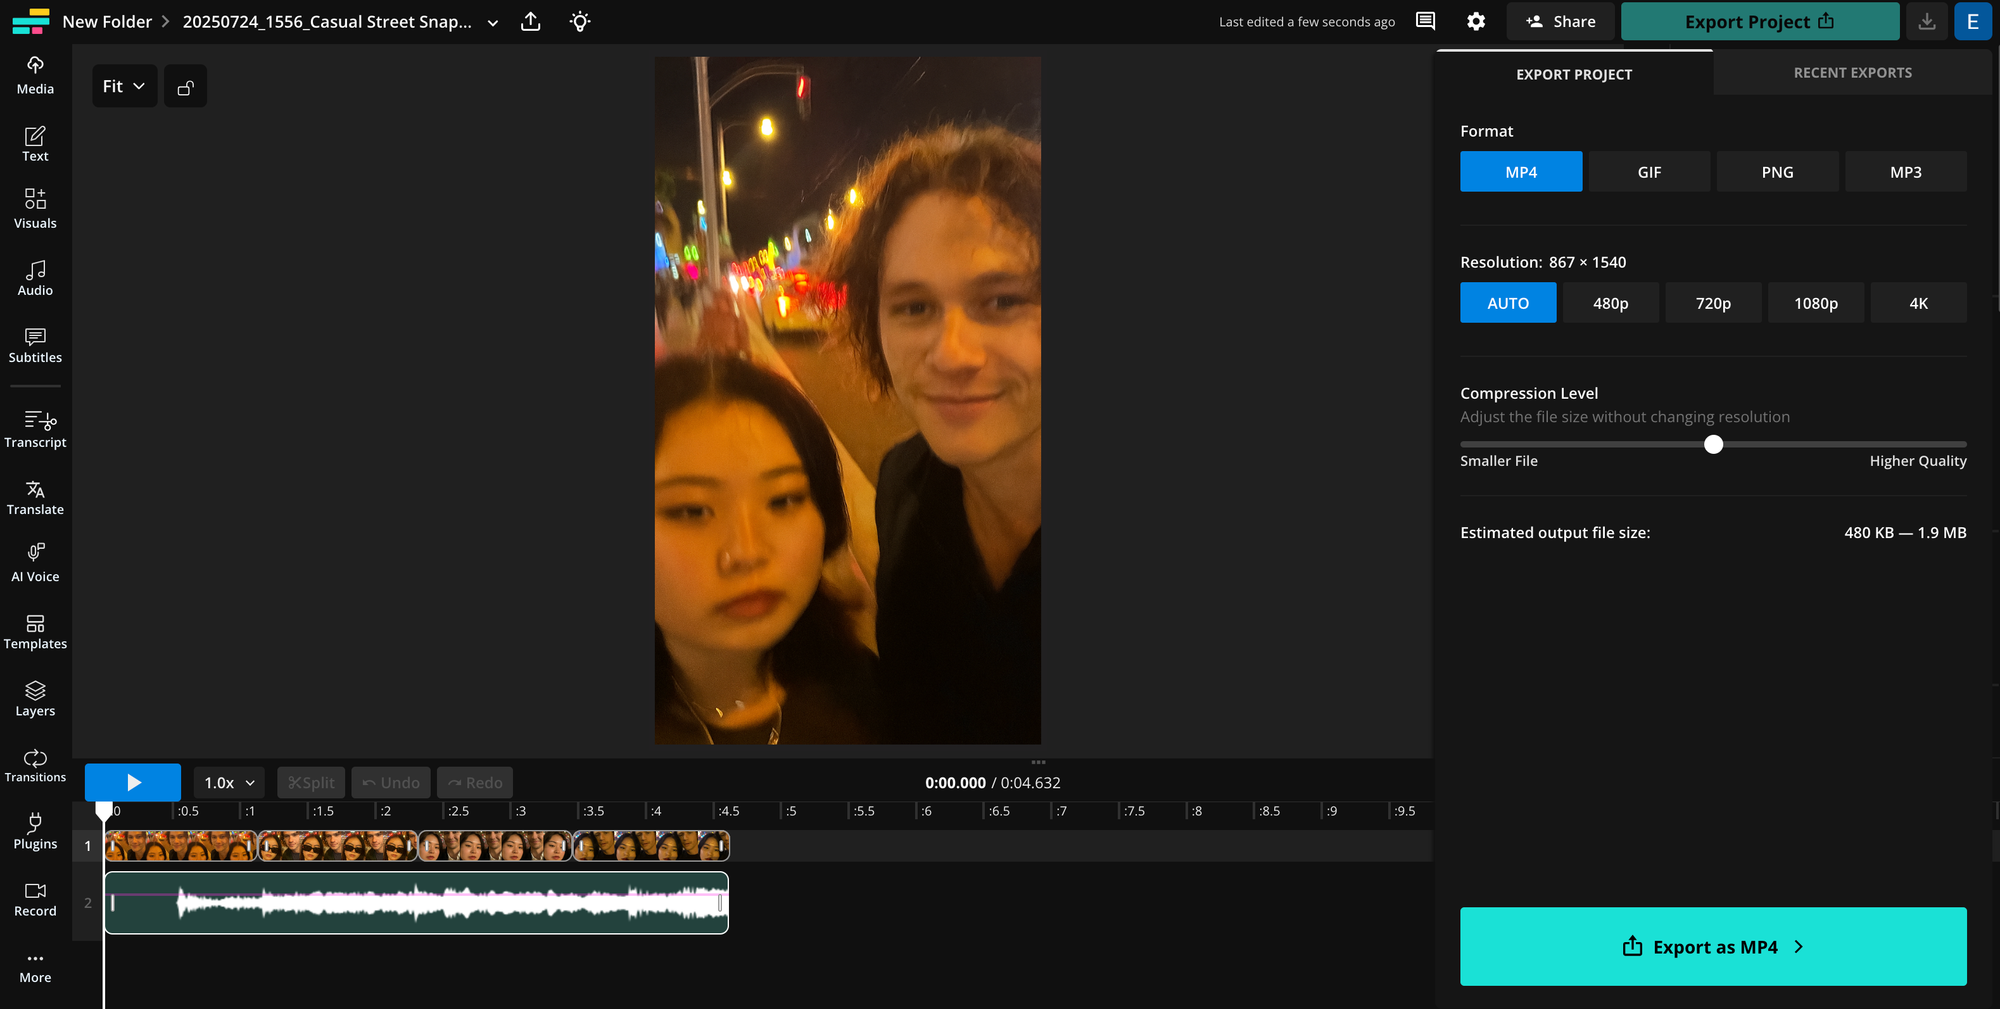Viewport: 2000px width, 1009px height.
Task: Click the compression level slider handle
Action: (x=1714, y=444)
